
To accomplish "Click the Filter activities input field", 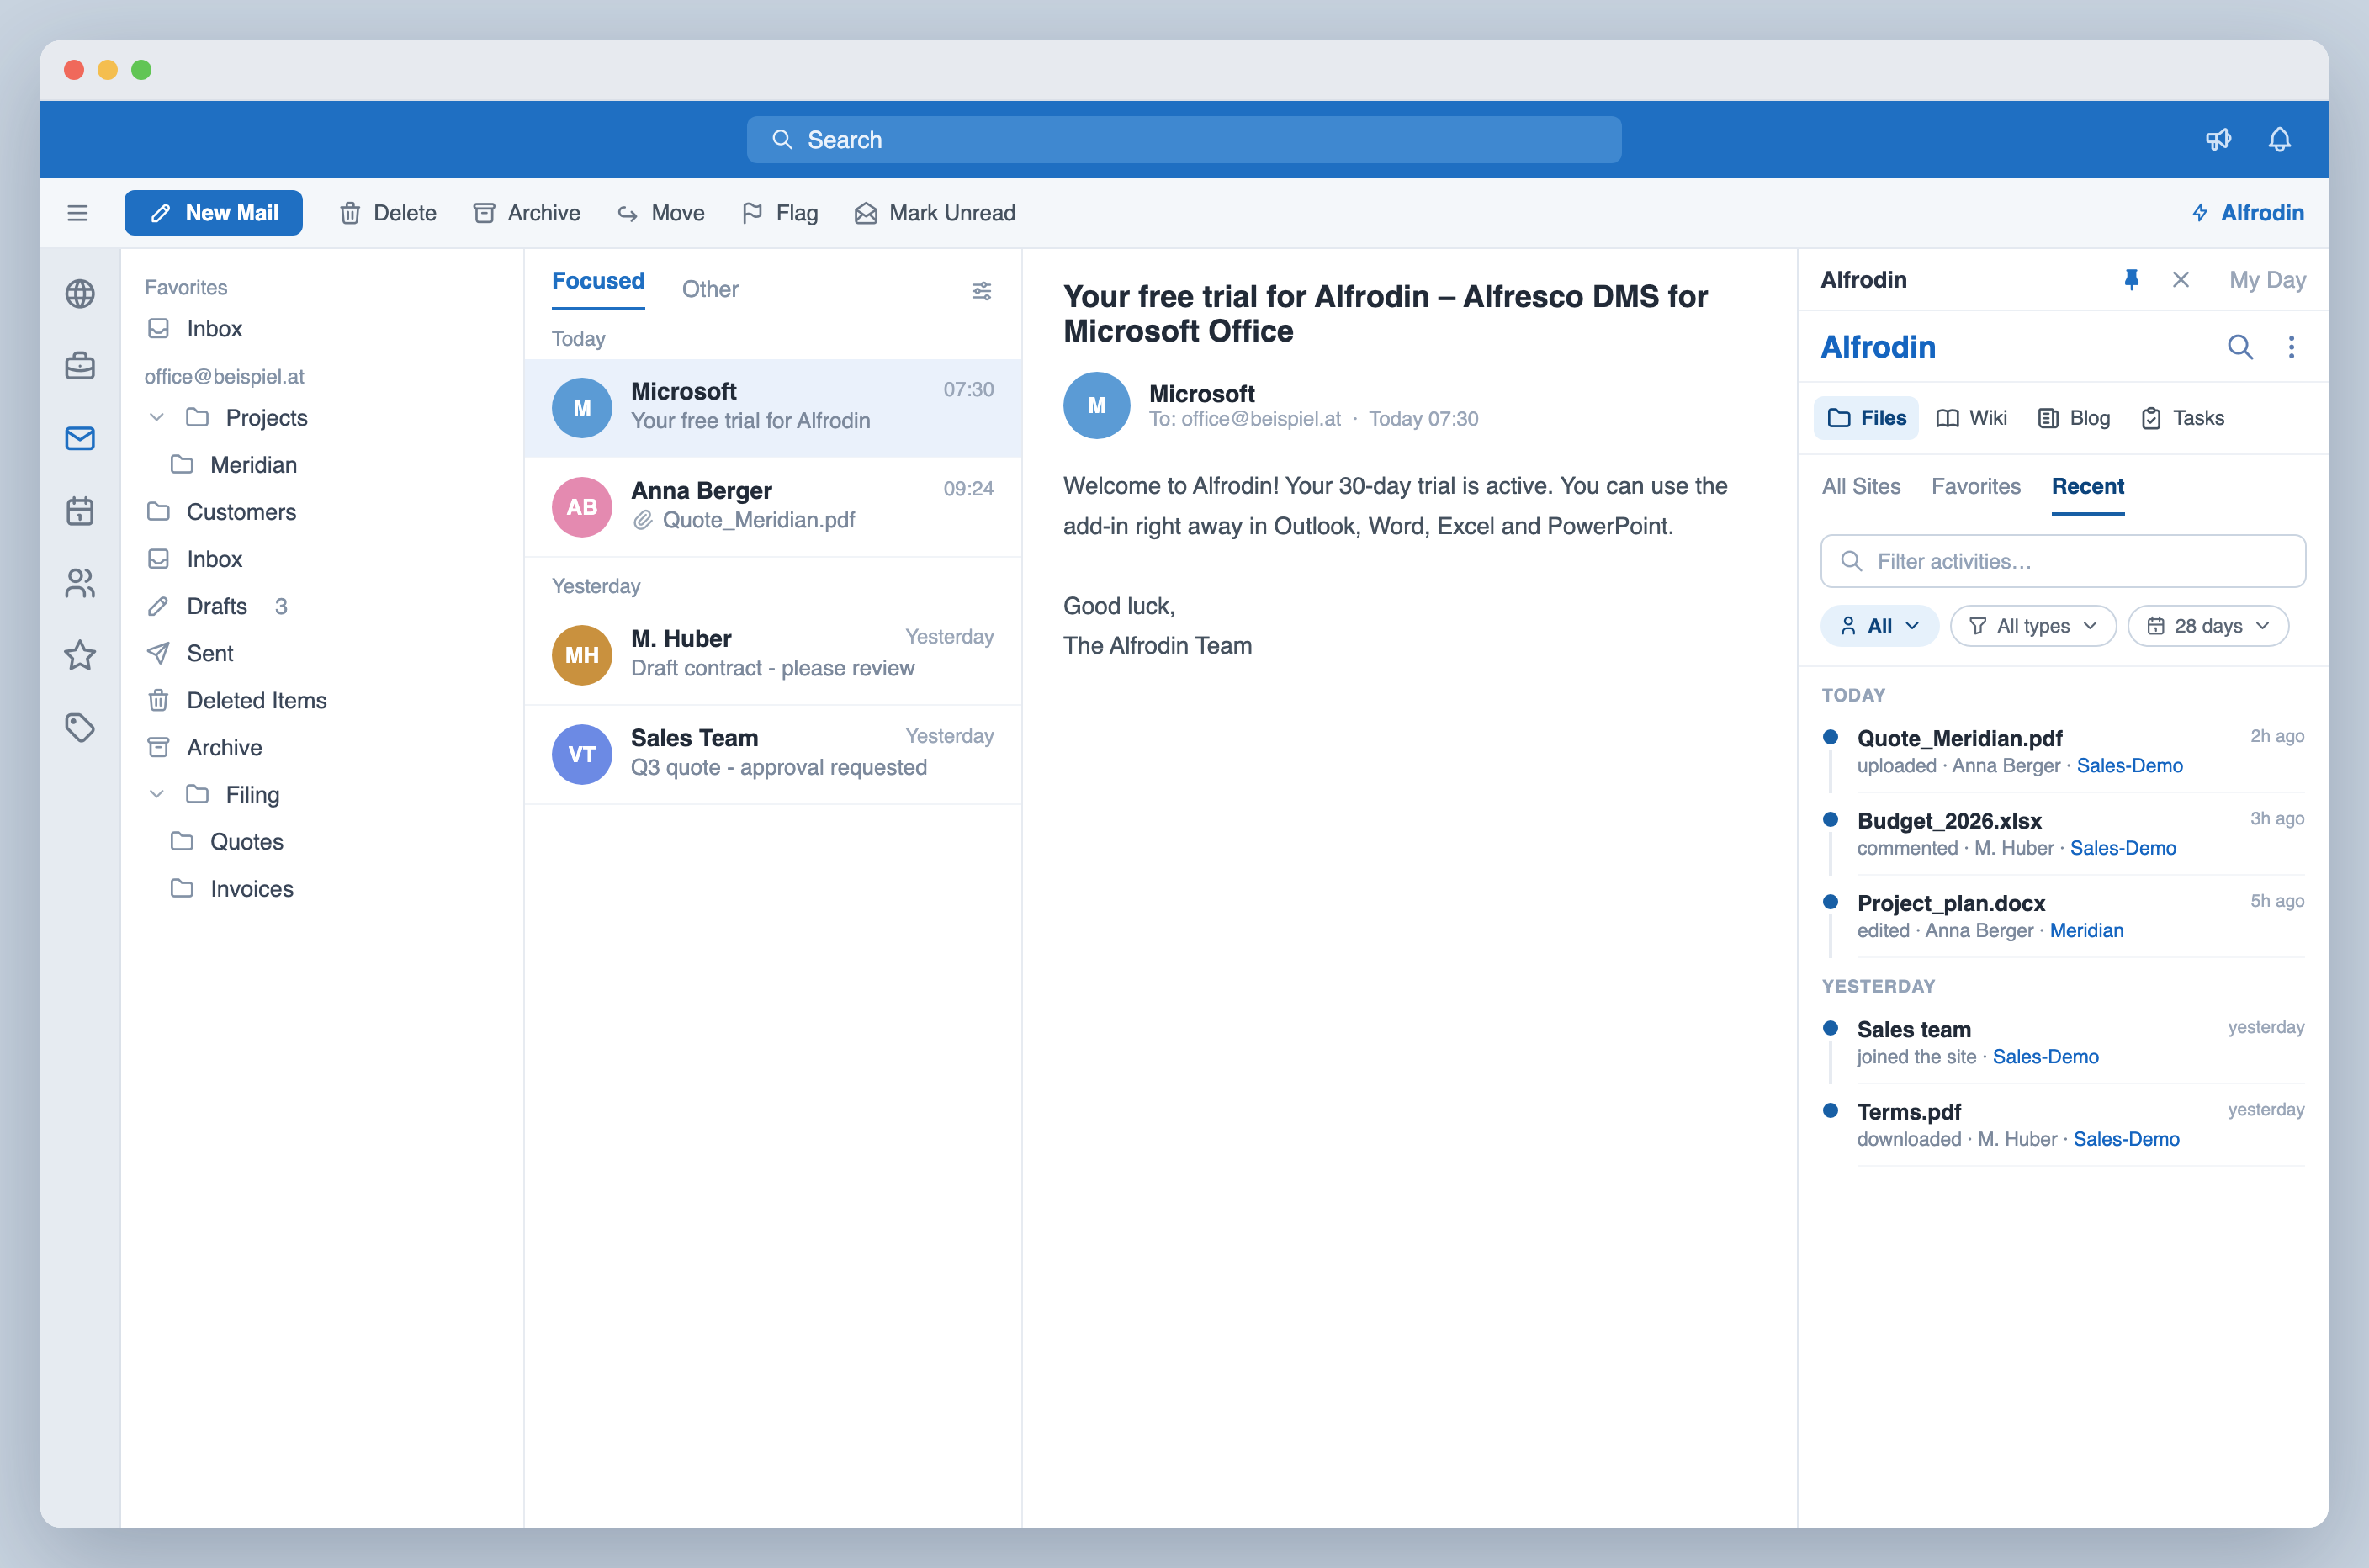I will click(x=2063, y=561).
